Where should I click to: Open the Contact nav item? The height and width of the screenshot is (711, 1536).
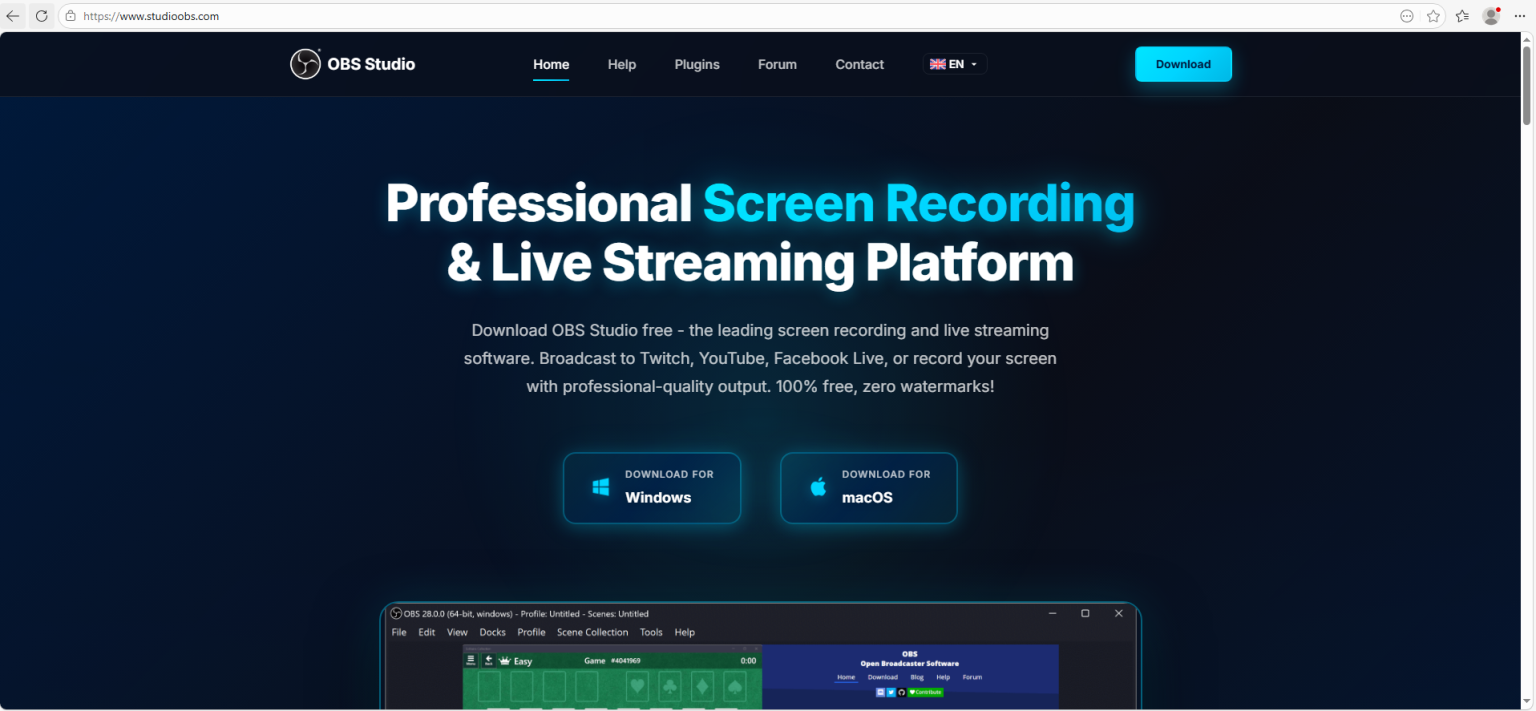[860, 64]
